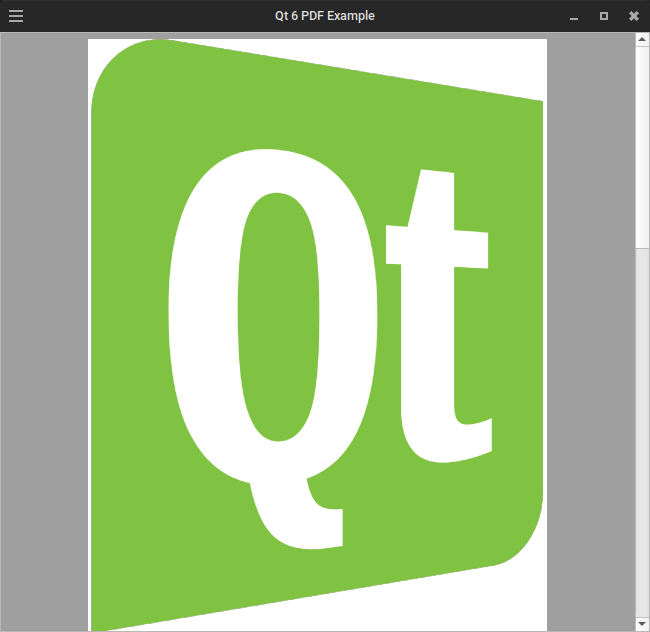650x632 pixels.
Task: Click the scrollbar track below the handle
Action: (x=642, y=433)
